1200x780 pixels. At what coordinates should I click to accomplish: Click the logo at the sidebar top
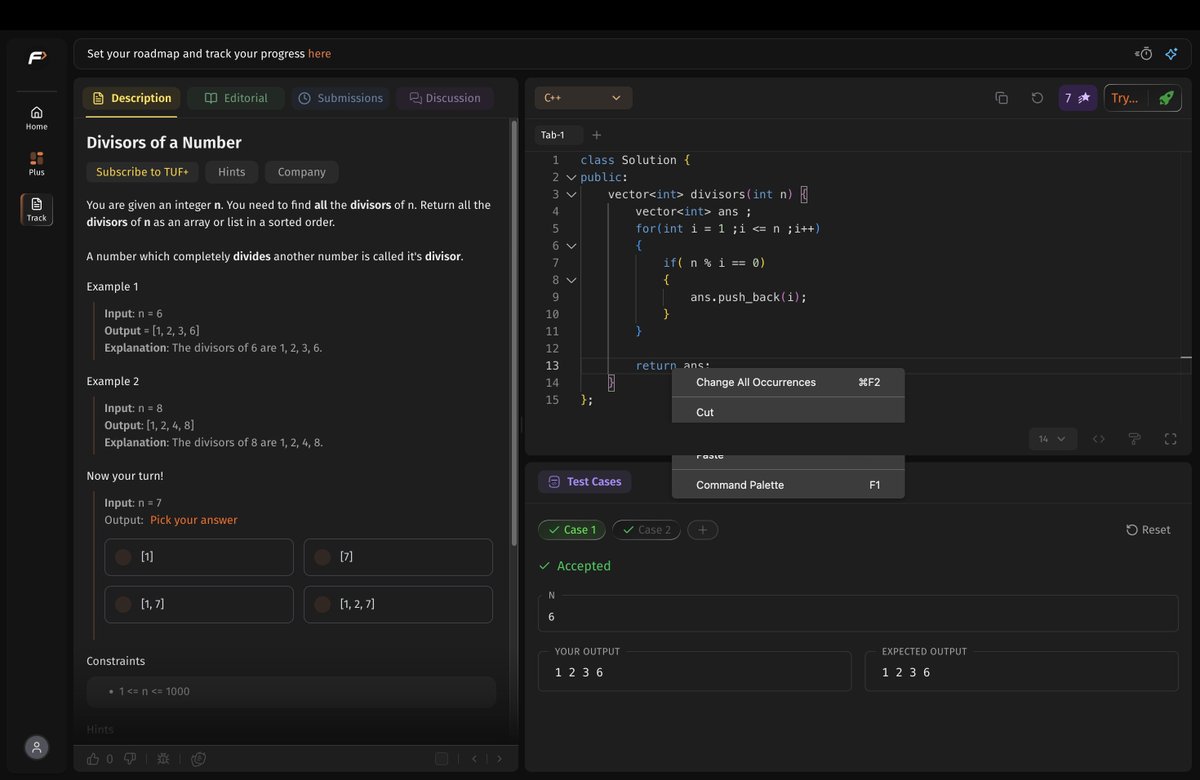tap(36, 58)
